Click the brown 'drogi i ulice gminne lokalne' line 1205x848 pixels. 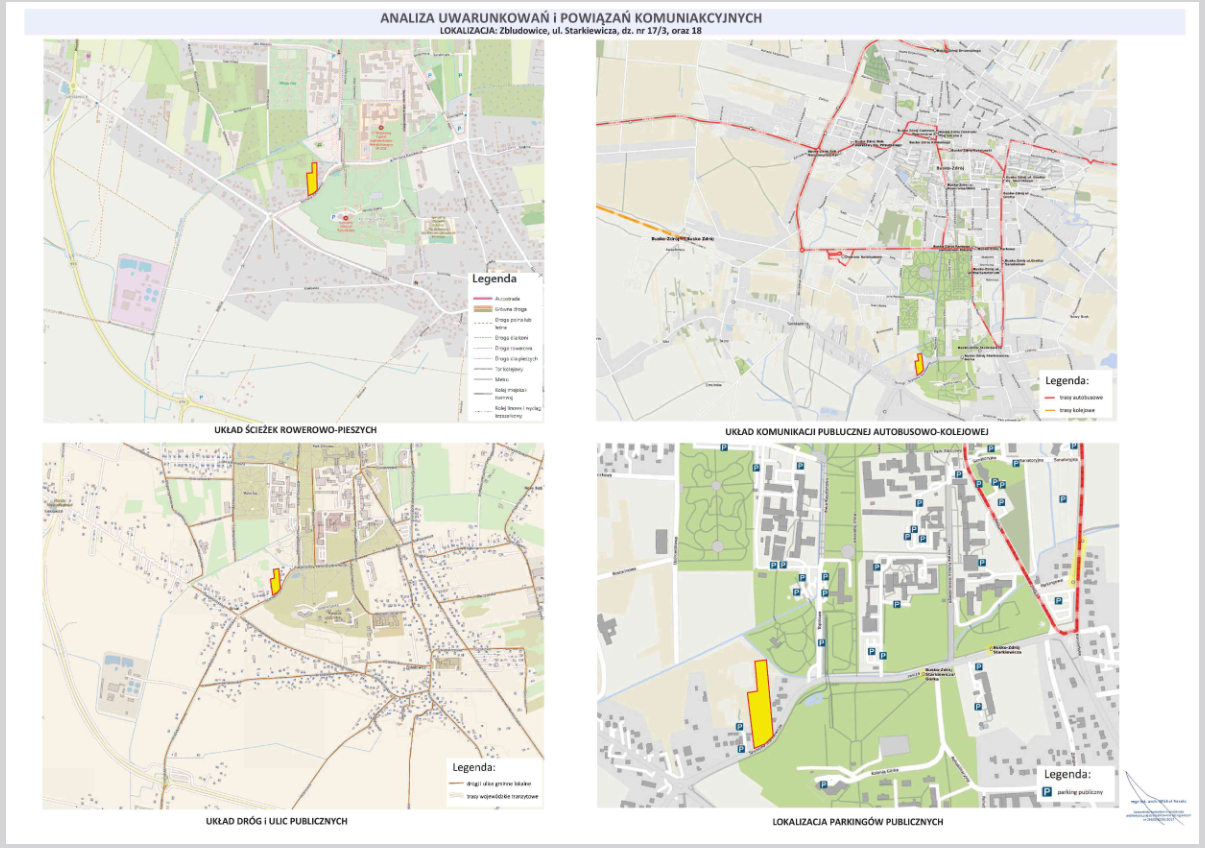(x=456, y=785)
